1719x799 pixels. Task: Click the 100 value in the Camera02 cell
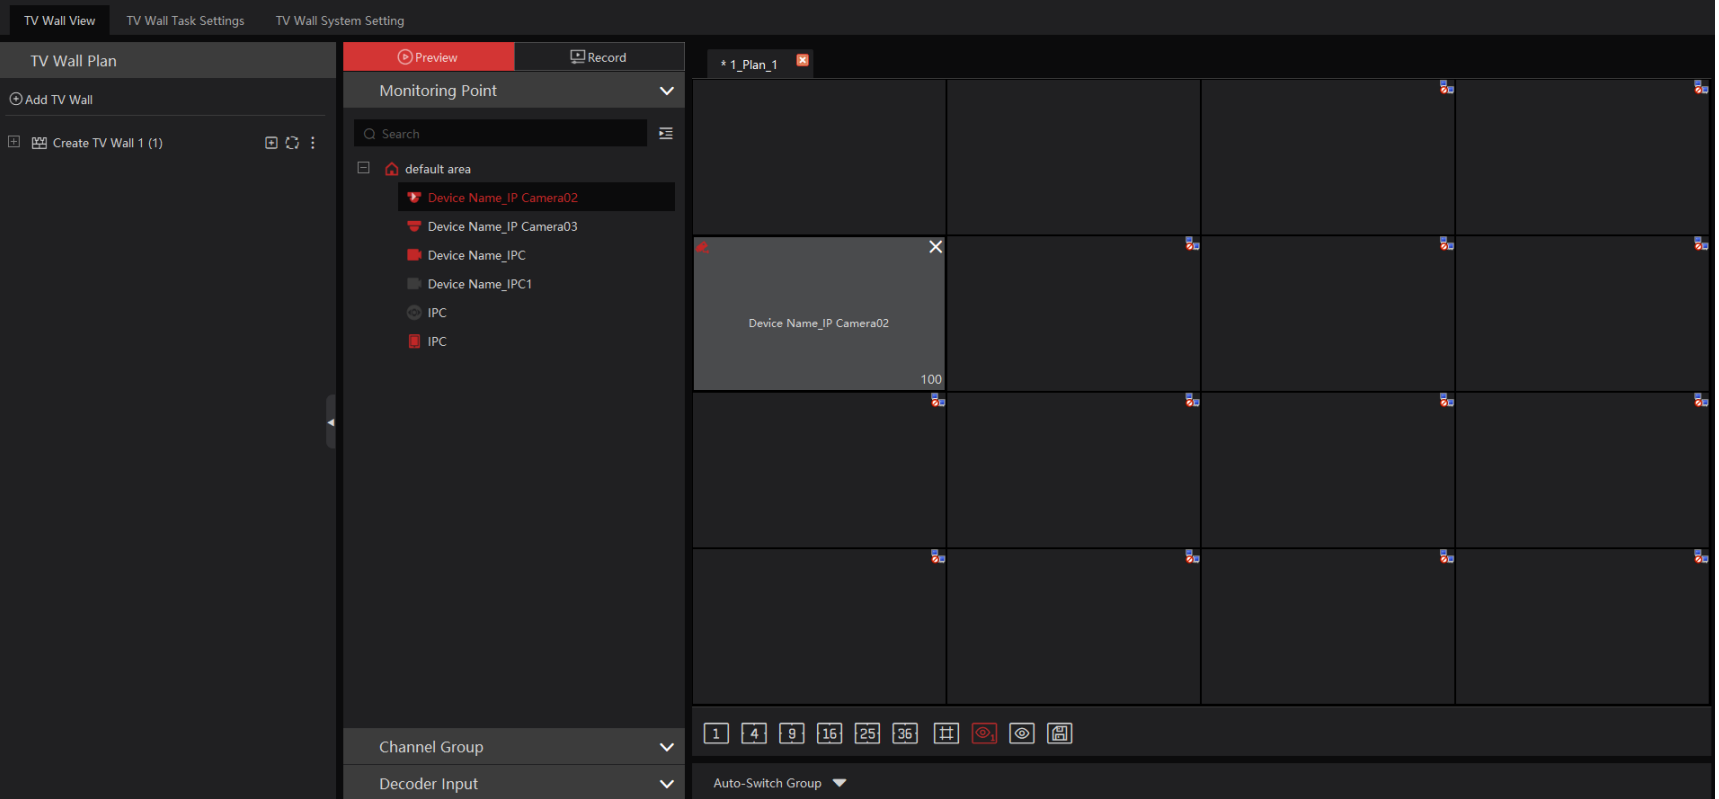pos(931,379)
